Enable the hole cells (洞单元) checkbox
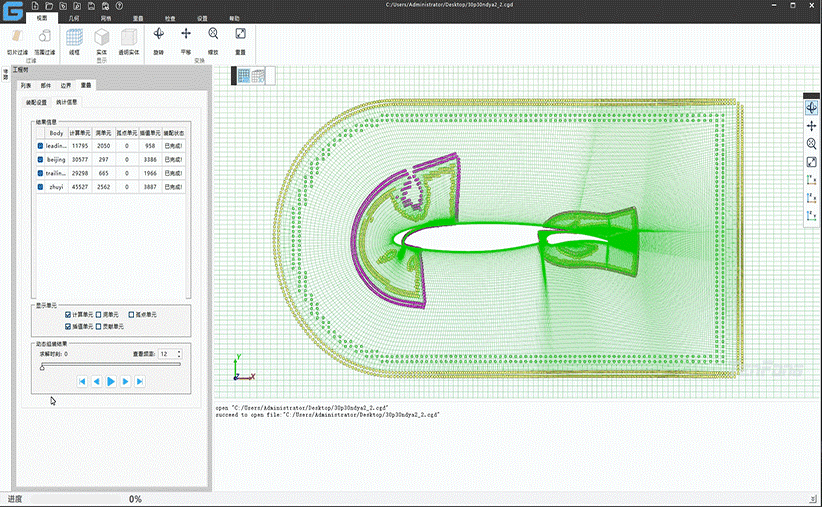This screenshot has width=822, height=507. [x=99, y=315]
